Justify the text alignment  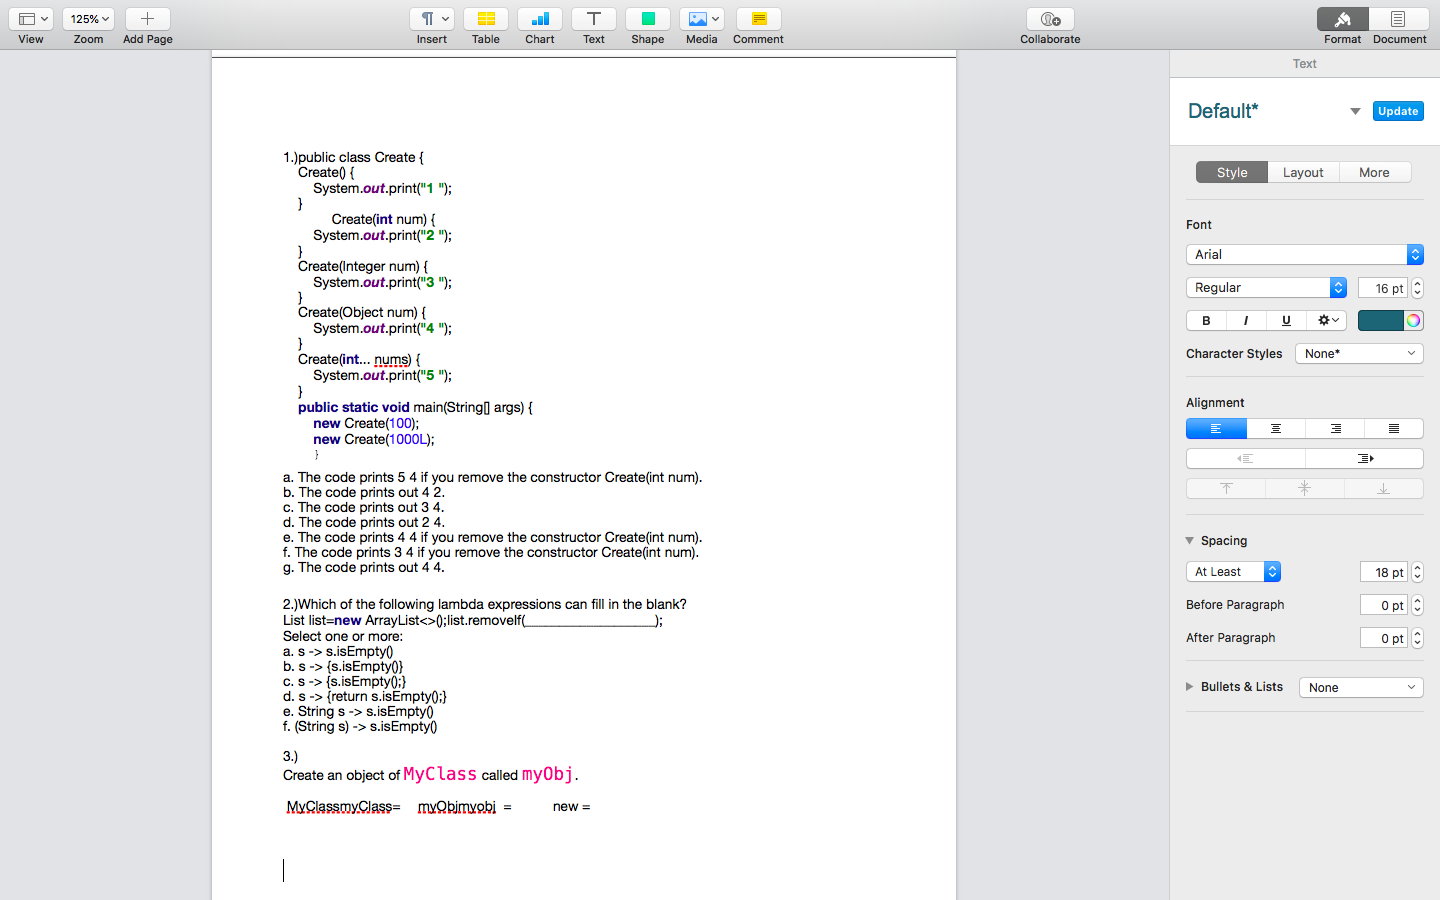click(1394, 429)
